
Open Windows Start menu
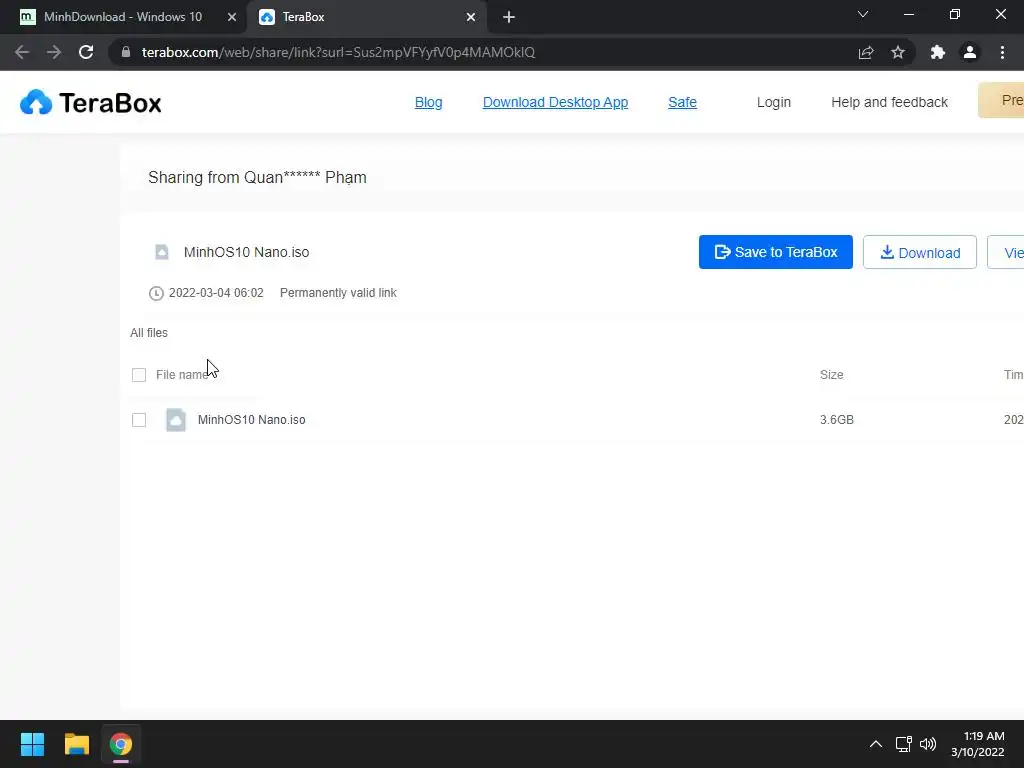[x=32, y=744]
